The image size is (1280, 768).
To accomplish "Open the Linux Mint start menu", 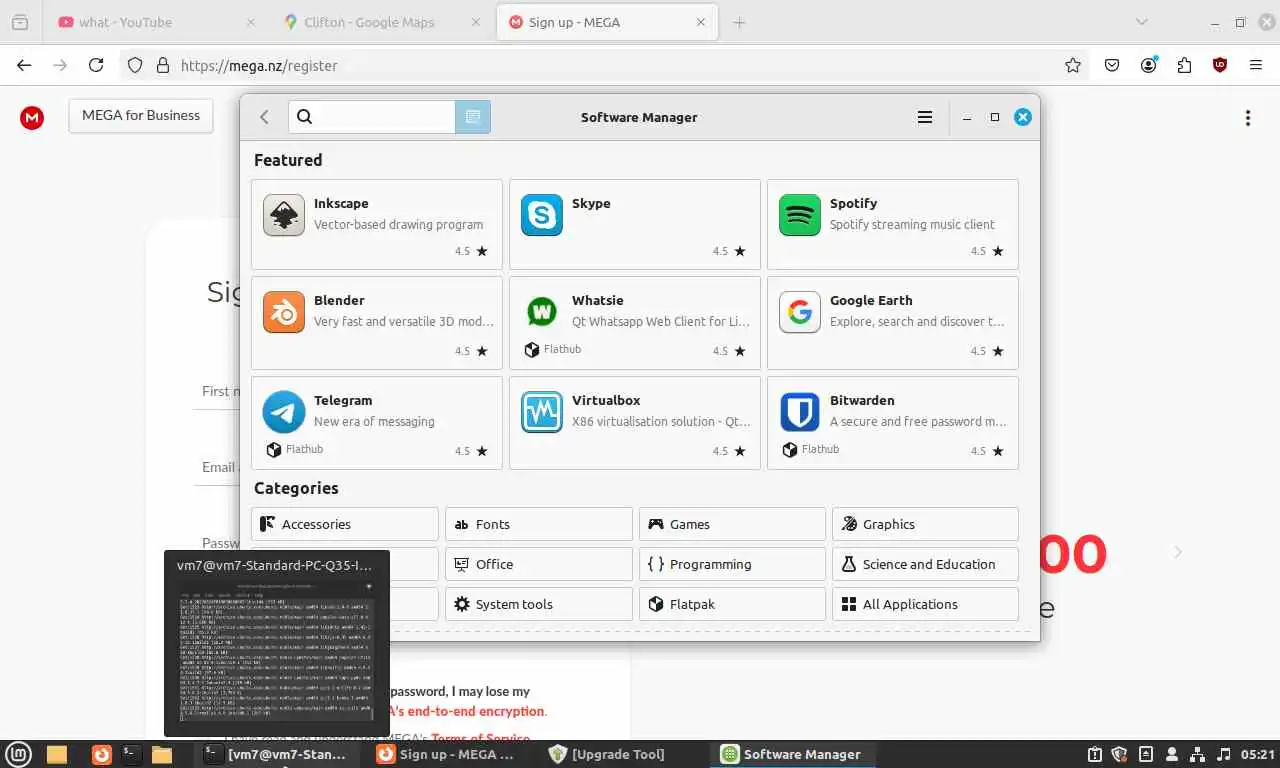I will pos(19,754).
